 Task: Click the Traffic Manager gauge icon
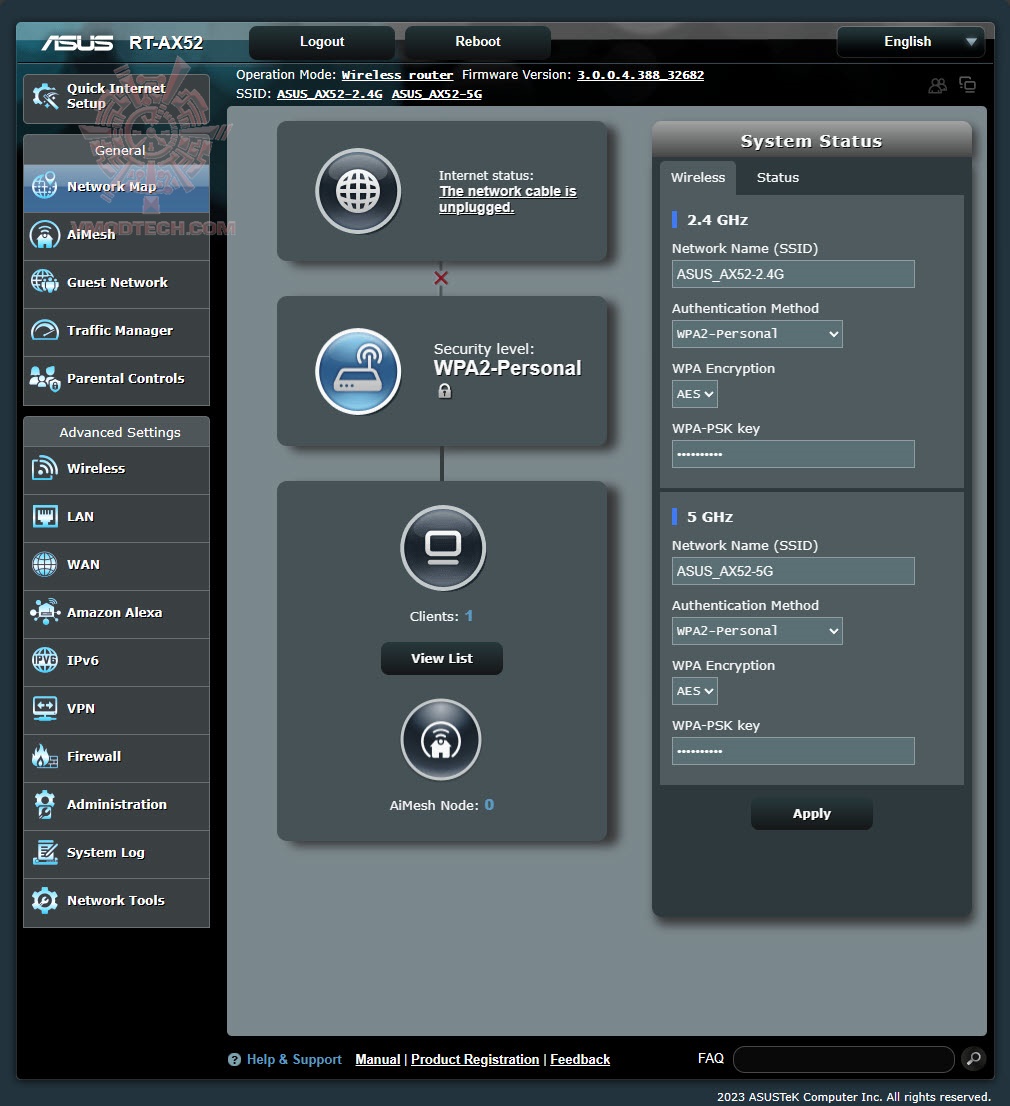[44, 330]
